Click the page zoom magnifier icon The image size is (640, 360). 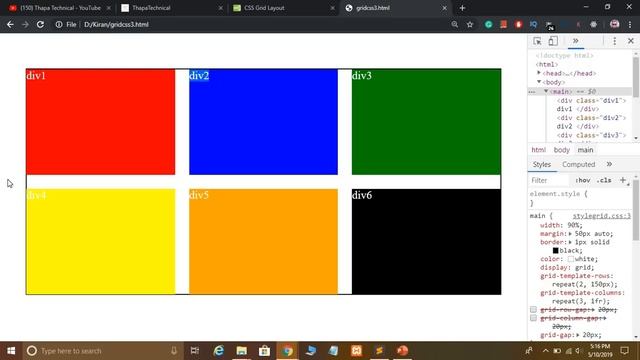tap(455, 24)
